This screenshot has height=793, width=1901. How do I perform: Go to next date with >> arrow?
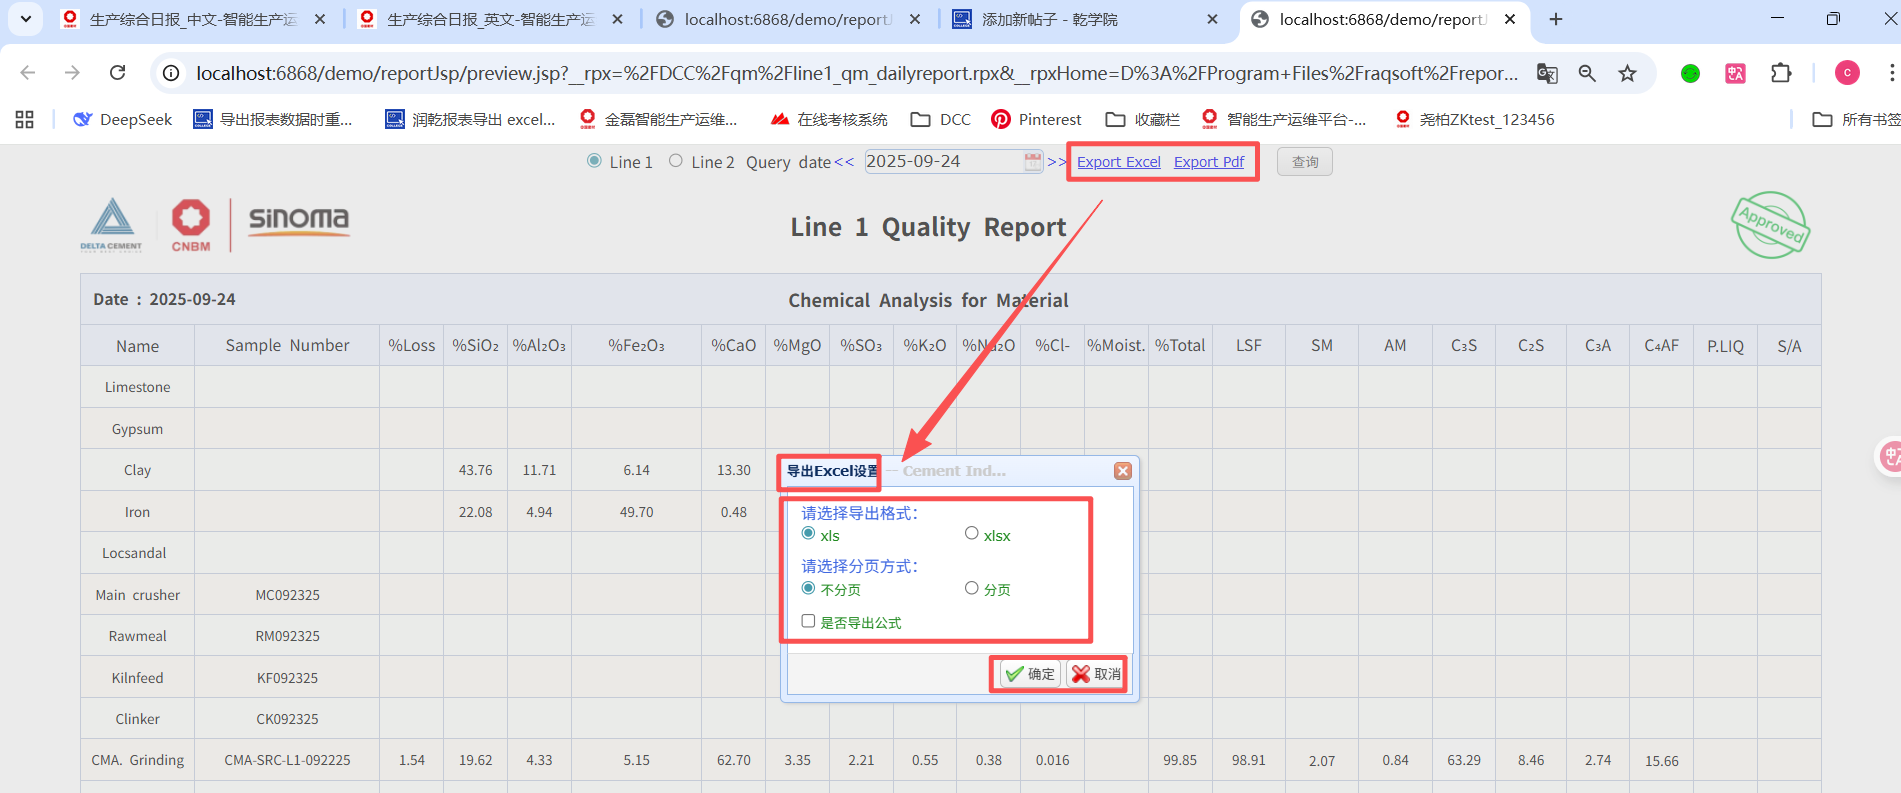click(1056, 162)
